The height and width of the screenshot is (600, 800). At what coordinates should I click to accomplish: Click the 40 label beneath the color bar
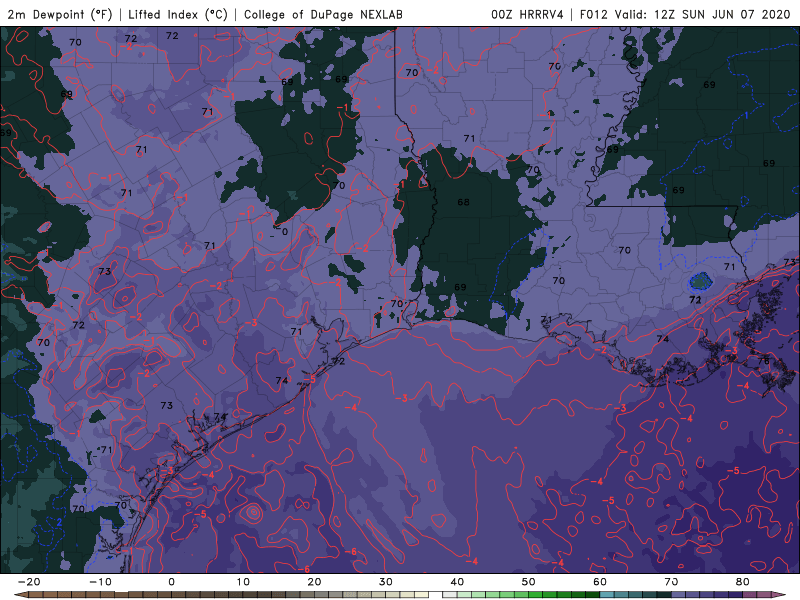pyautogui.click(x=457, y=582)
